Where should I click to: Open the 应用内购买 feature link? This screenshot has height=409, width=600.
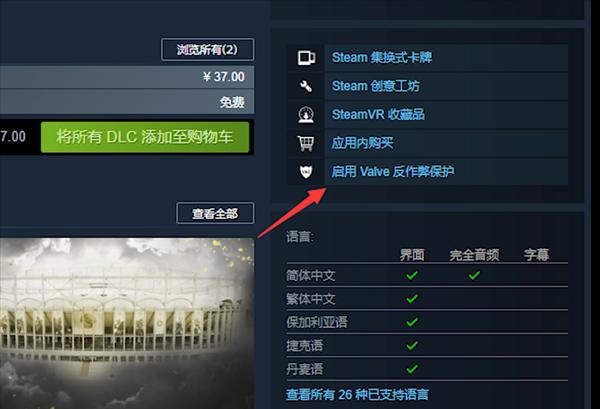point(362,143)
